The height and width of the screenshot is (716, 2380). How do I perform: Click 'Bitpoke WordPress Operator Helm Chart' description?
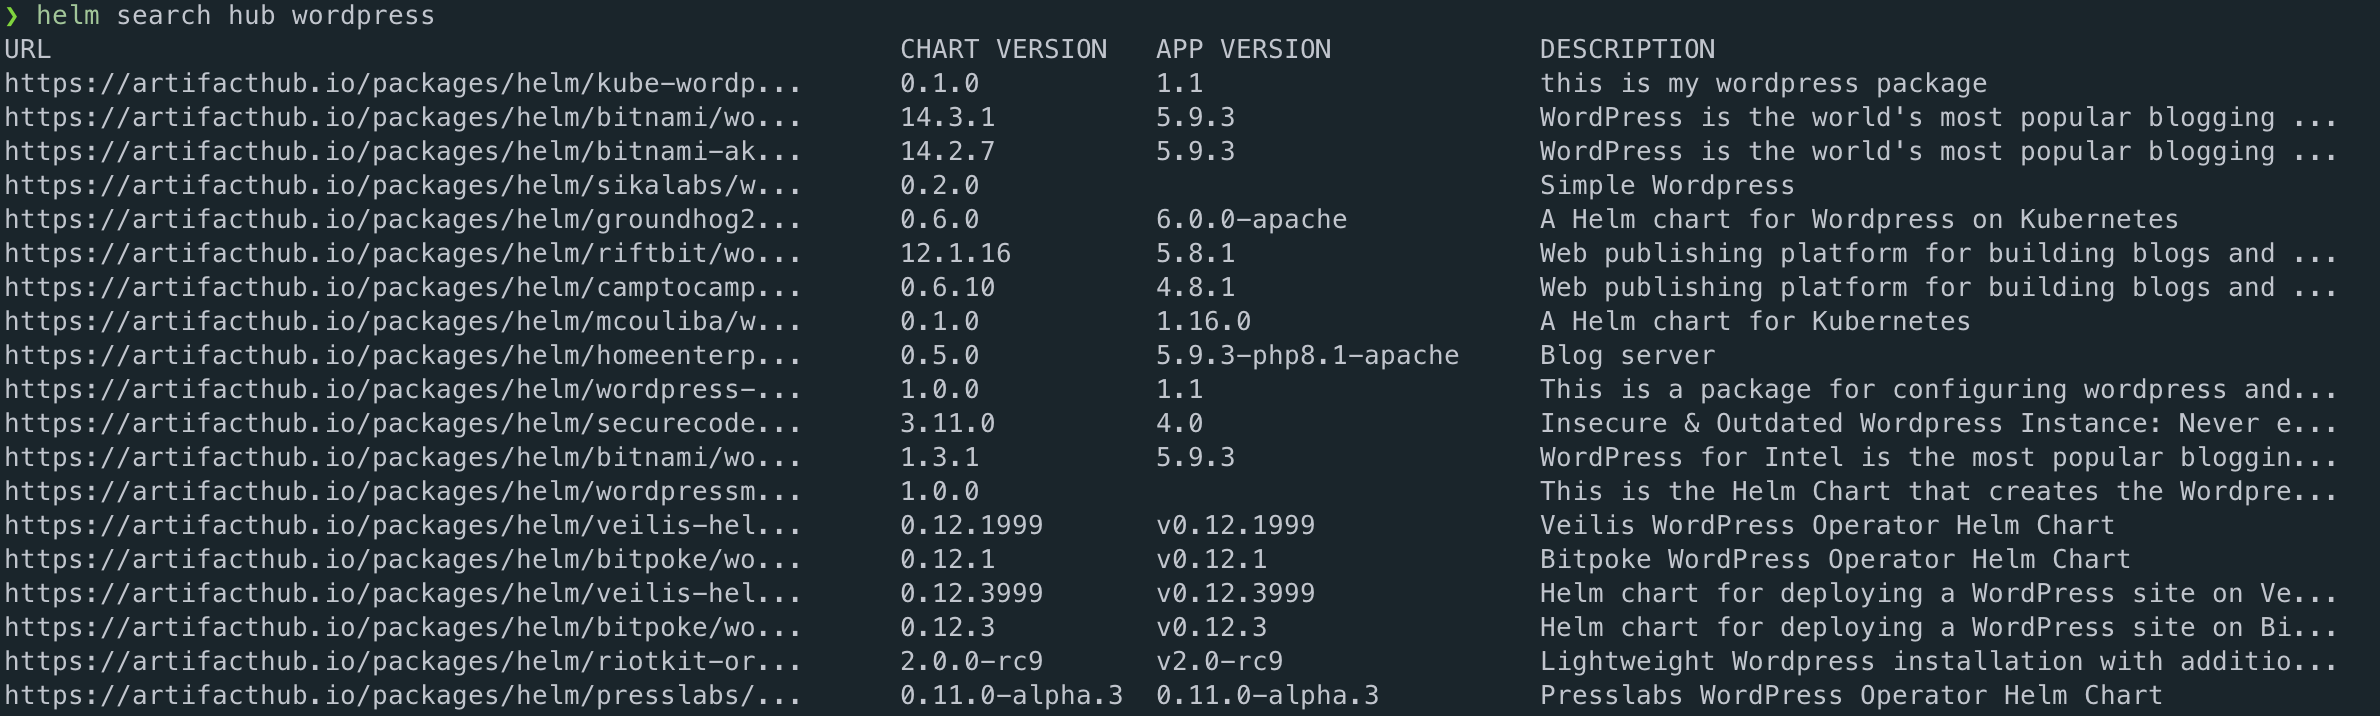tap(1836, 560)
